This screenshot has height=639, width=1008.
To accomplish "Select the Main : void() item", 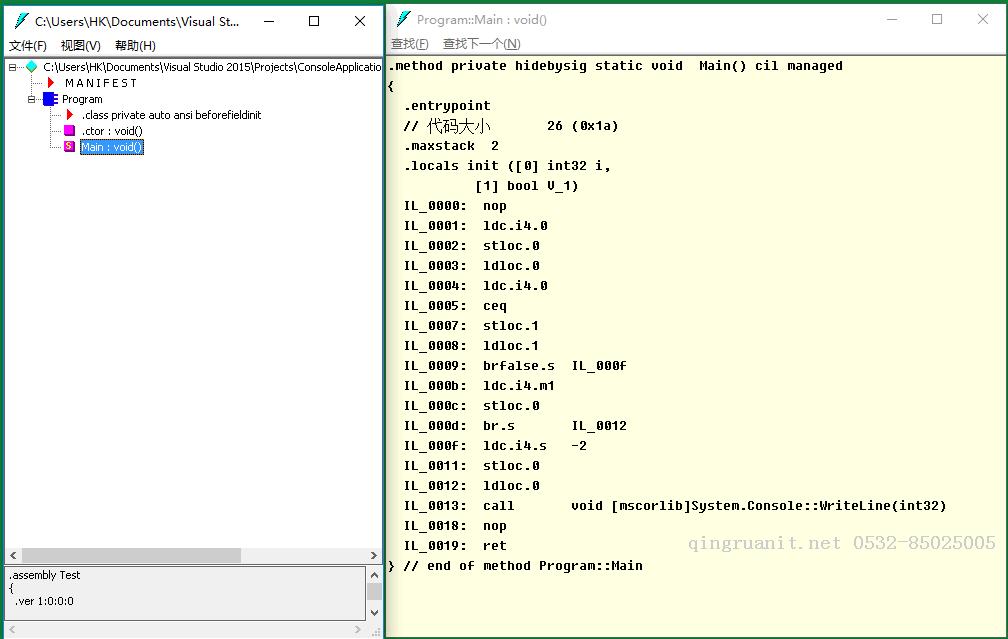I will pyautogui.click(x=112, y=147).
